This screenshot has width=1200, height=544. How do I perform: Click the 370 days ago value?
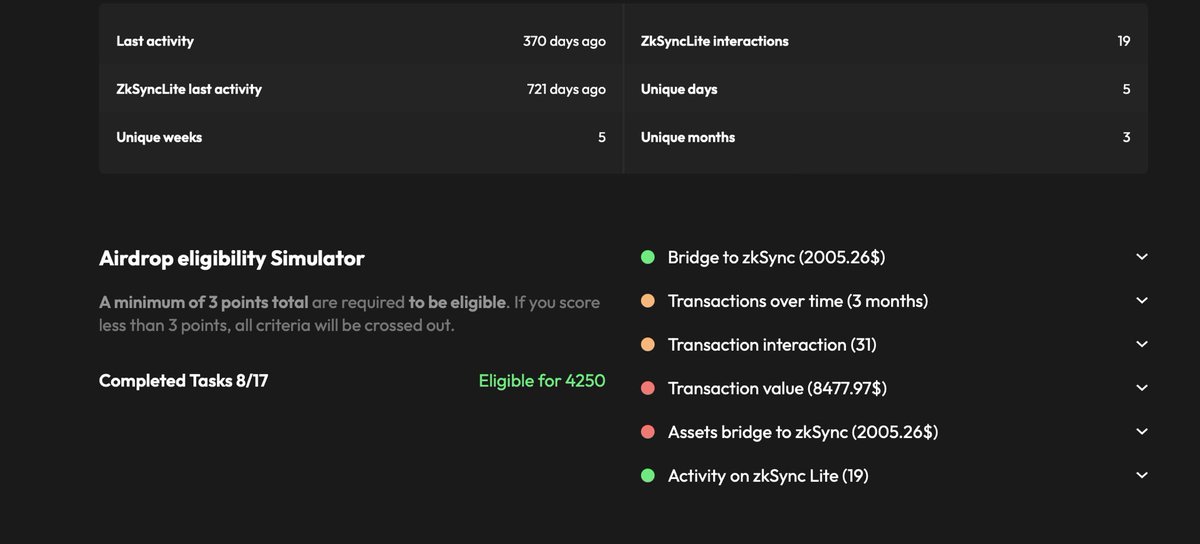click(564, 42)
